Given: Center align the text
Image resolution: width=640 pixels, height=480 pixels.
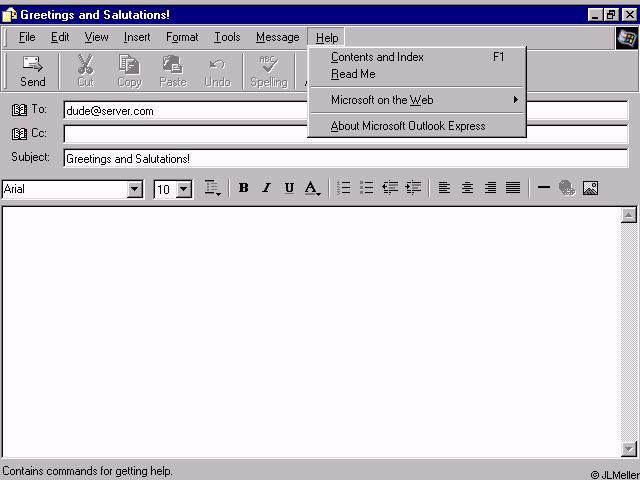Looking at the screenshot, I should tap(467, 188).
